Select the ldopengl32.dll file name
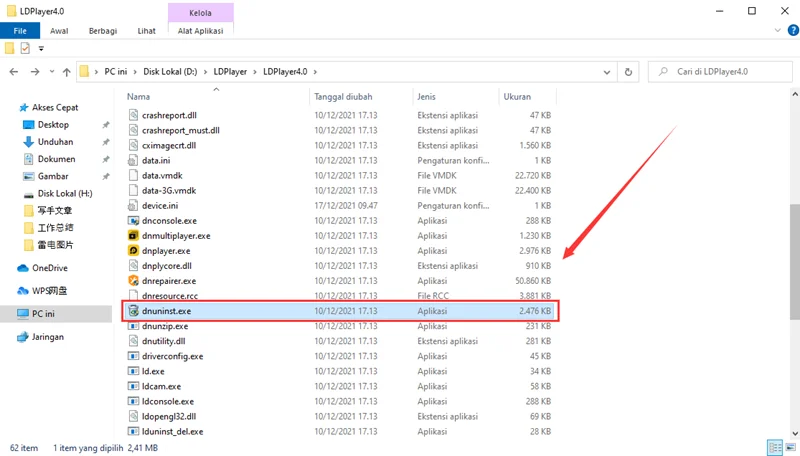 [169, 417]
